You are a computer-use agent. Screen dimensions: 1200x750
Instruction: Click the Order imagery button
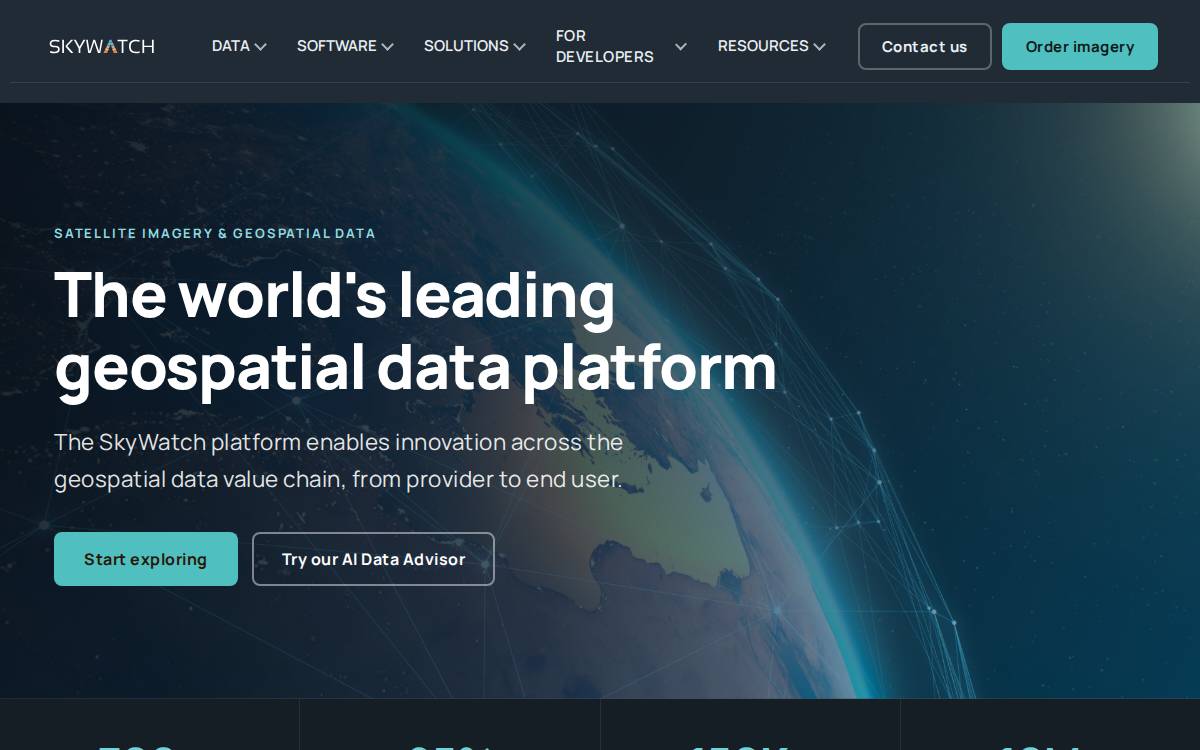[1080, 47]
